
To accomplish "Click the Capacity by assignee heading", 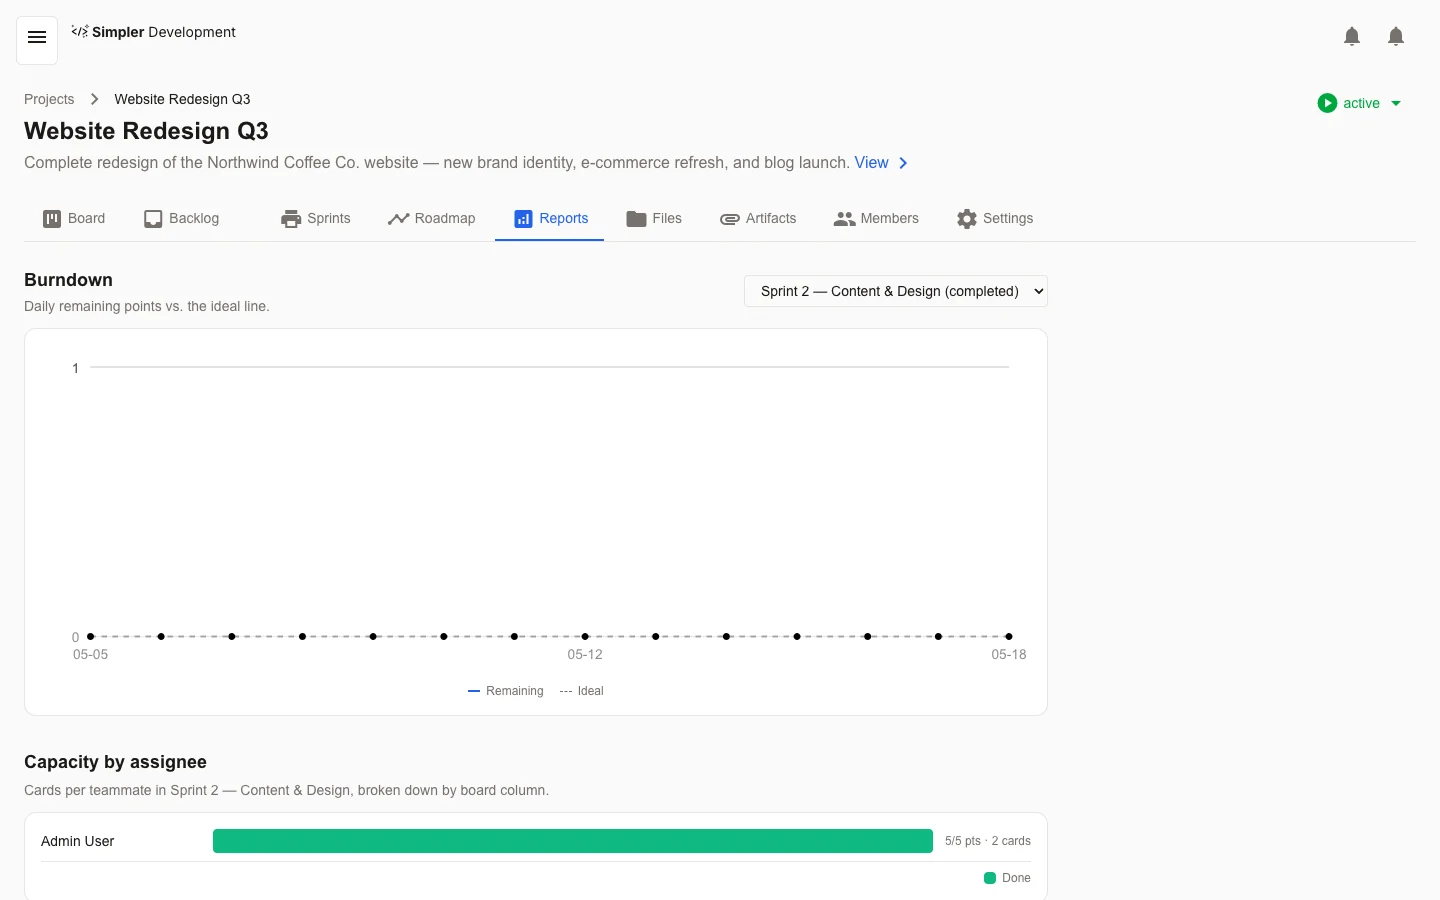I will click(x=115, y=762).
